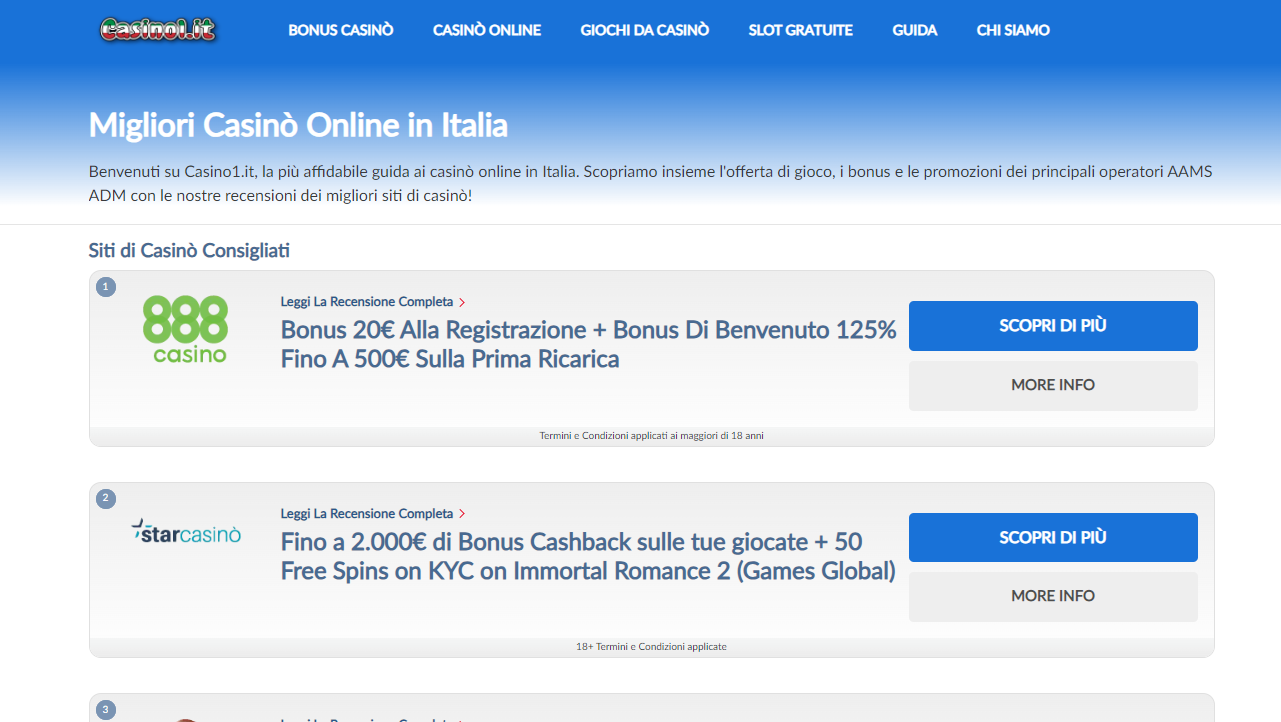Click the number 3 ranking badge
Viewport: 1281px width, 722px height.
pos(106,710)
